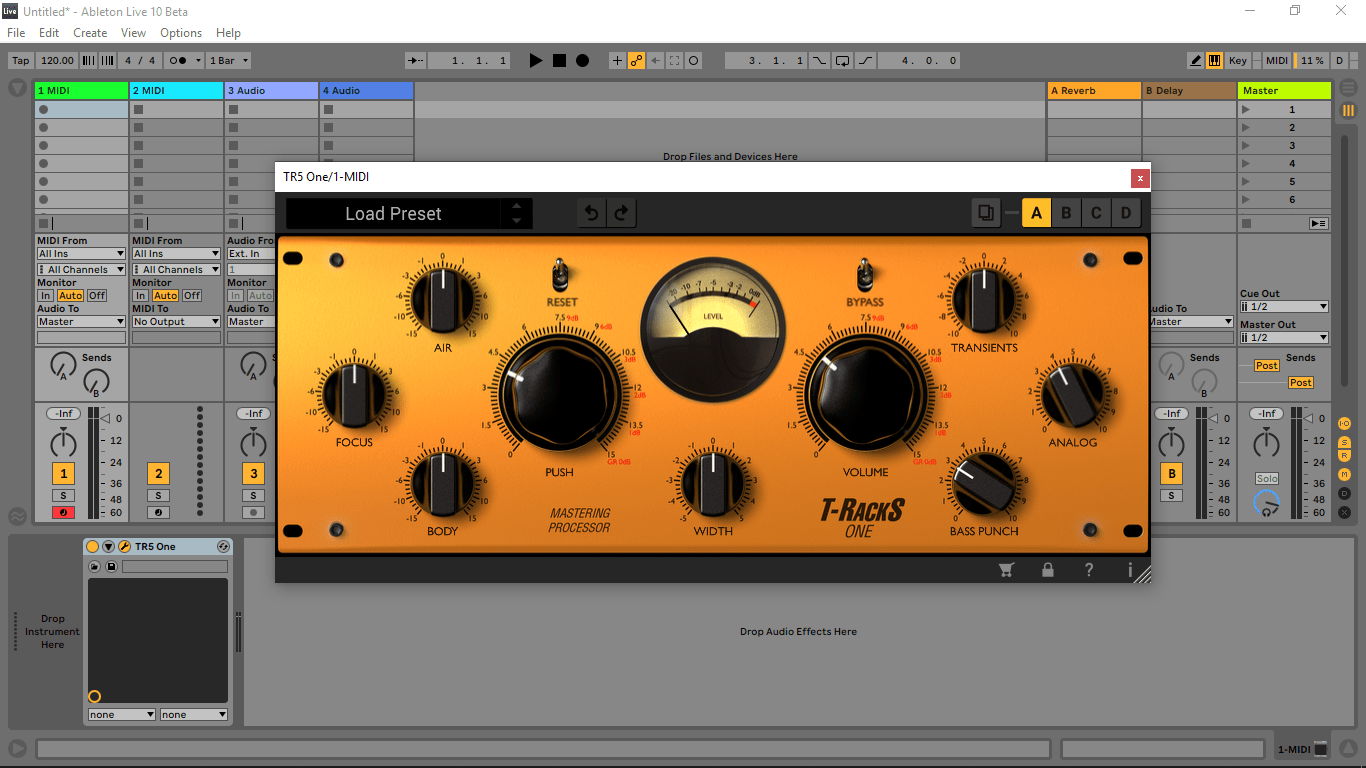Solo track 2 with S button

coord(158,496)
